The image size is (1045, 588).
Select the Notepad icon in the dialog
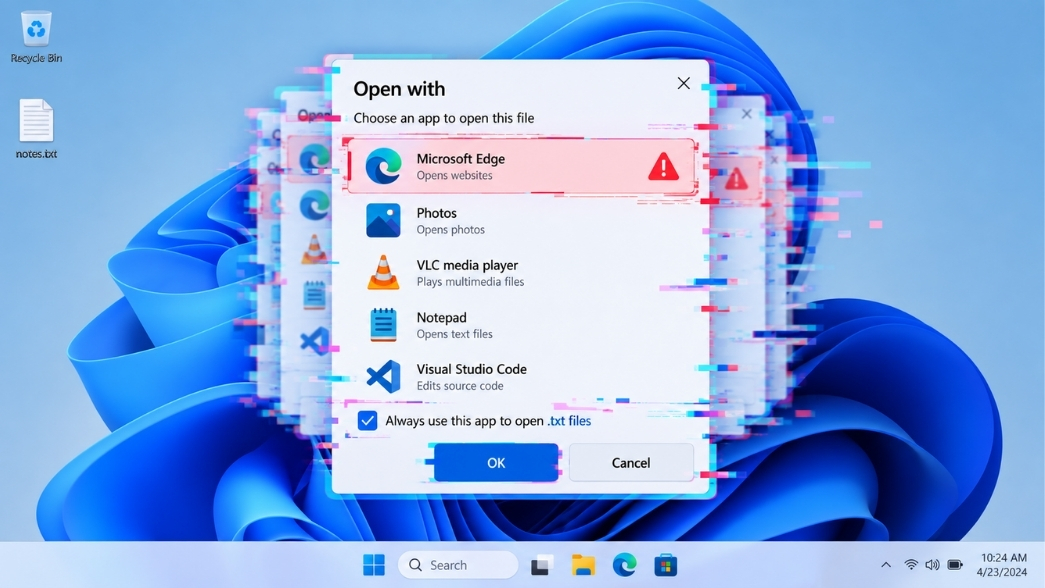383,325
